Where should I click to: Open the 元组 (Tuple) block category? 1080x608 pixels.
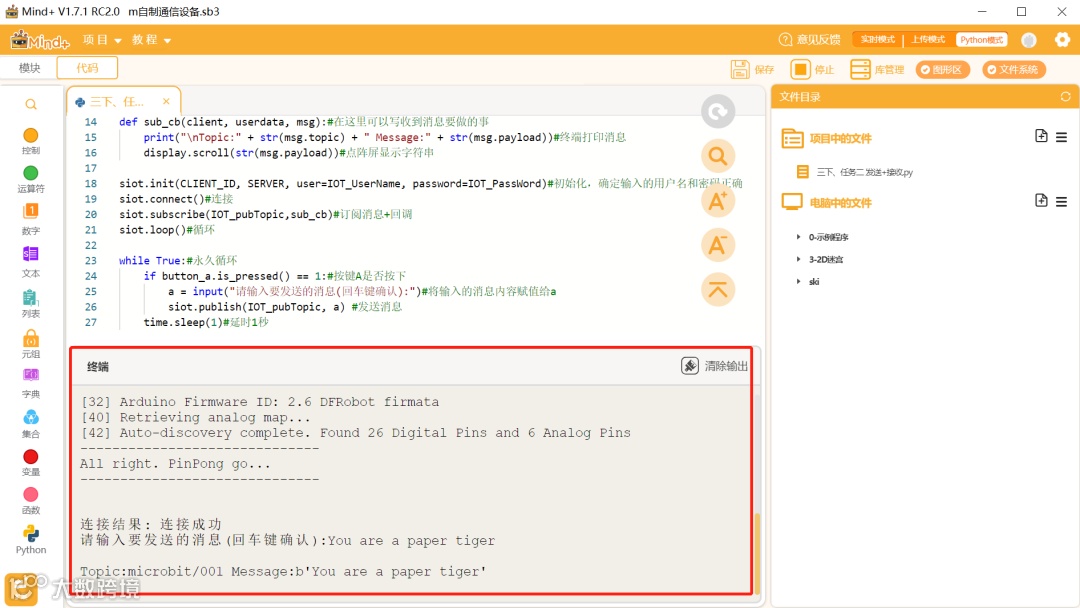pos(30,338)
